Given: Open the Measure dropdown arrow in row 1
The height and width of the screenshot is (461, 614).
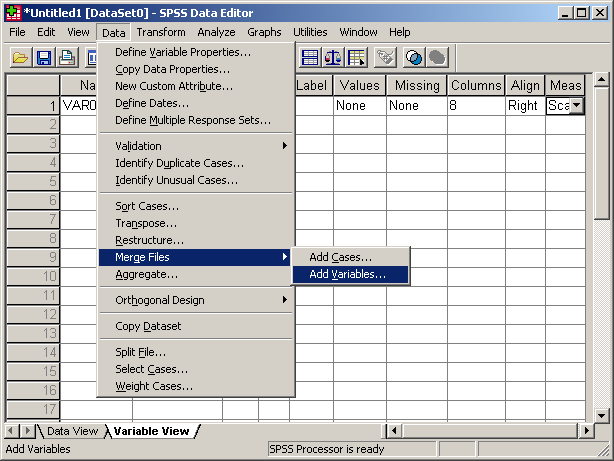Looking at the screenshot, I should tap(576, 106).
